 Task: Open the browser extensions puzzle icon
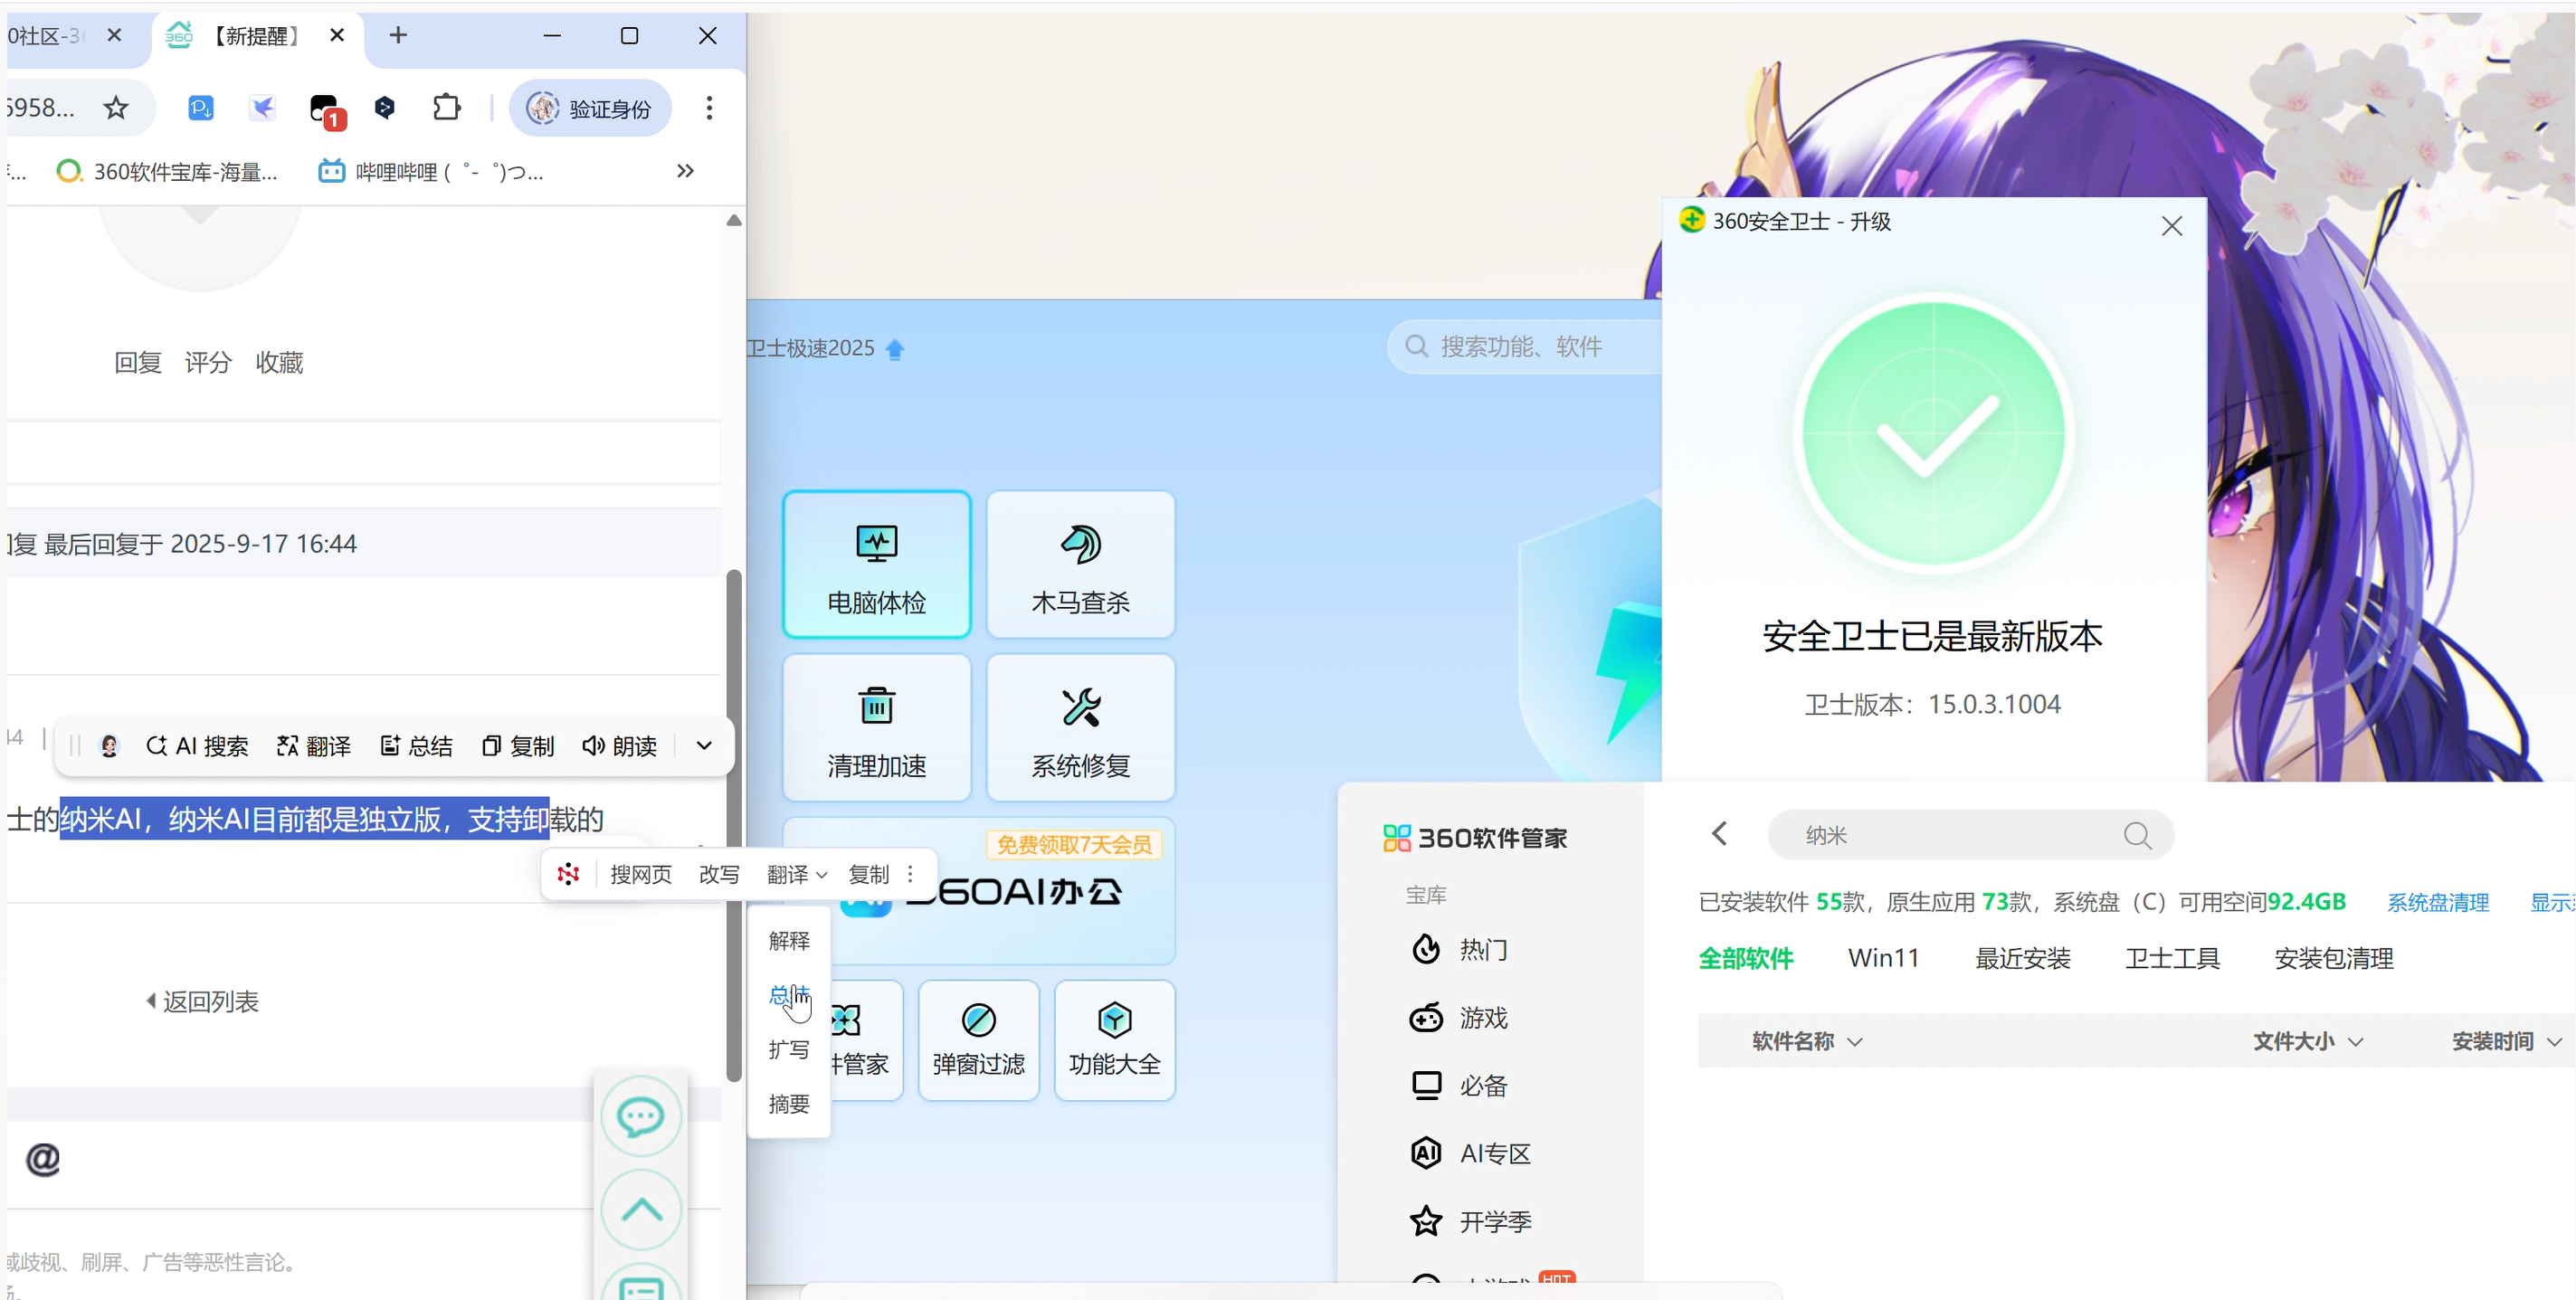point(446,107)
